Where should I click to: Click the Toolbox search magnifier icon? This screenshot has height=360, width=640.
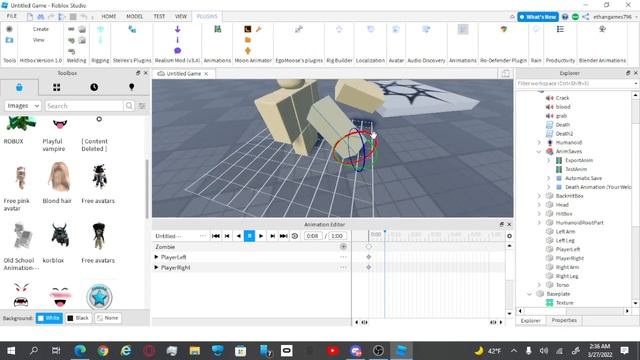tap(129, 106)
